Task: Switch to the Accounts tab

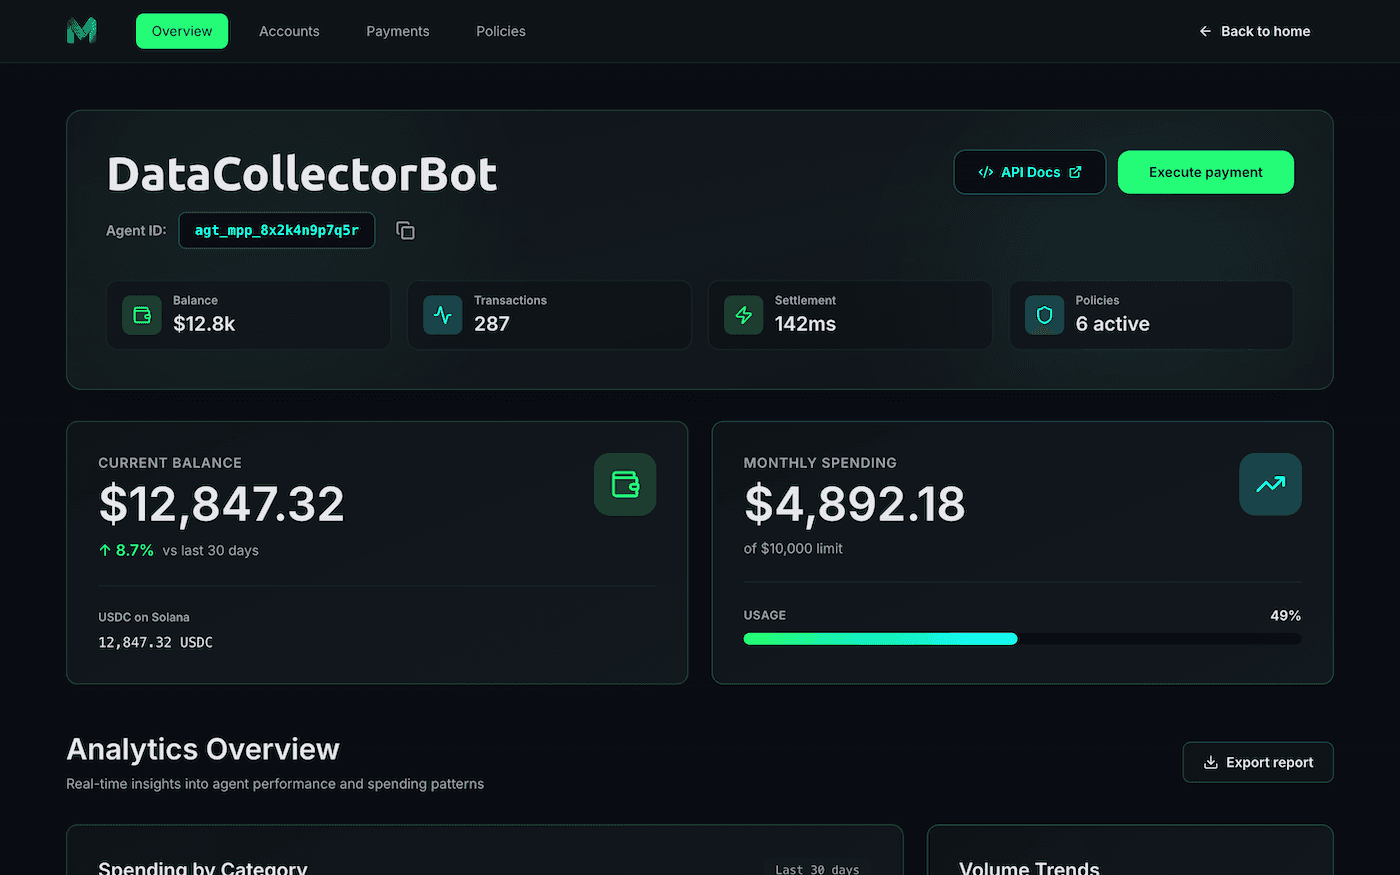Action: 289,31
